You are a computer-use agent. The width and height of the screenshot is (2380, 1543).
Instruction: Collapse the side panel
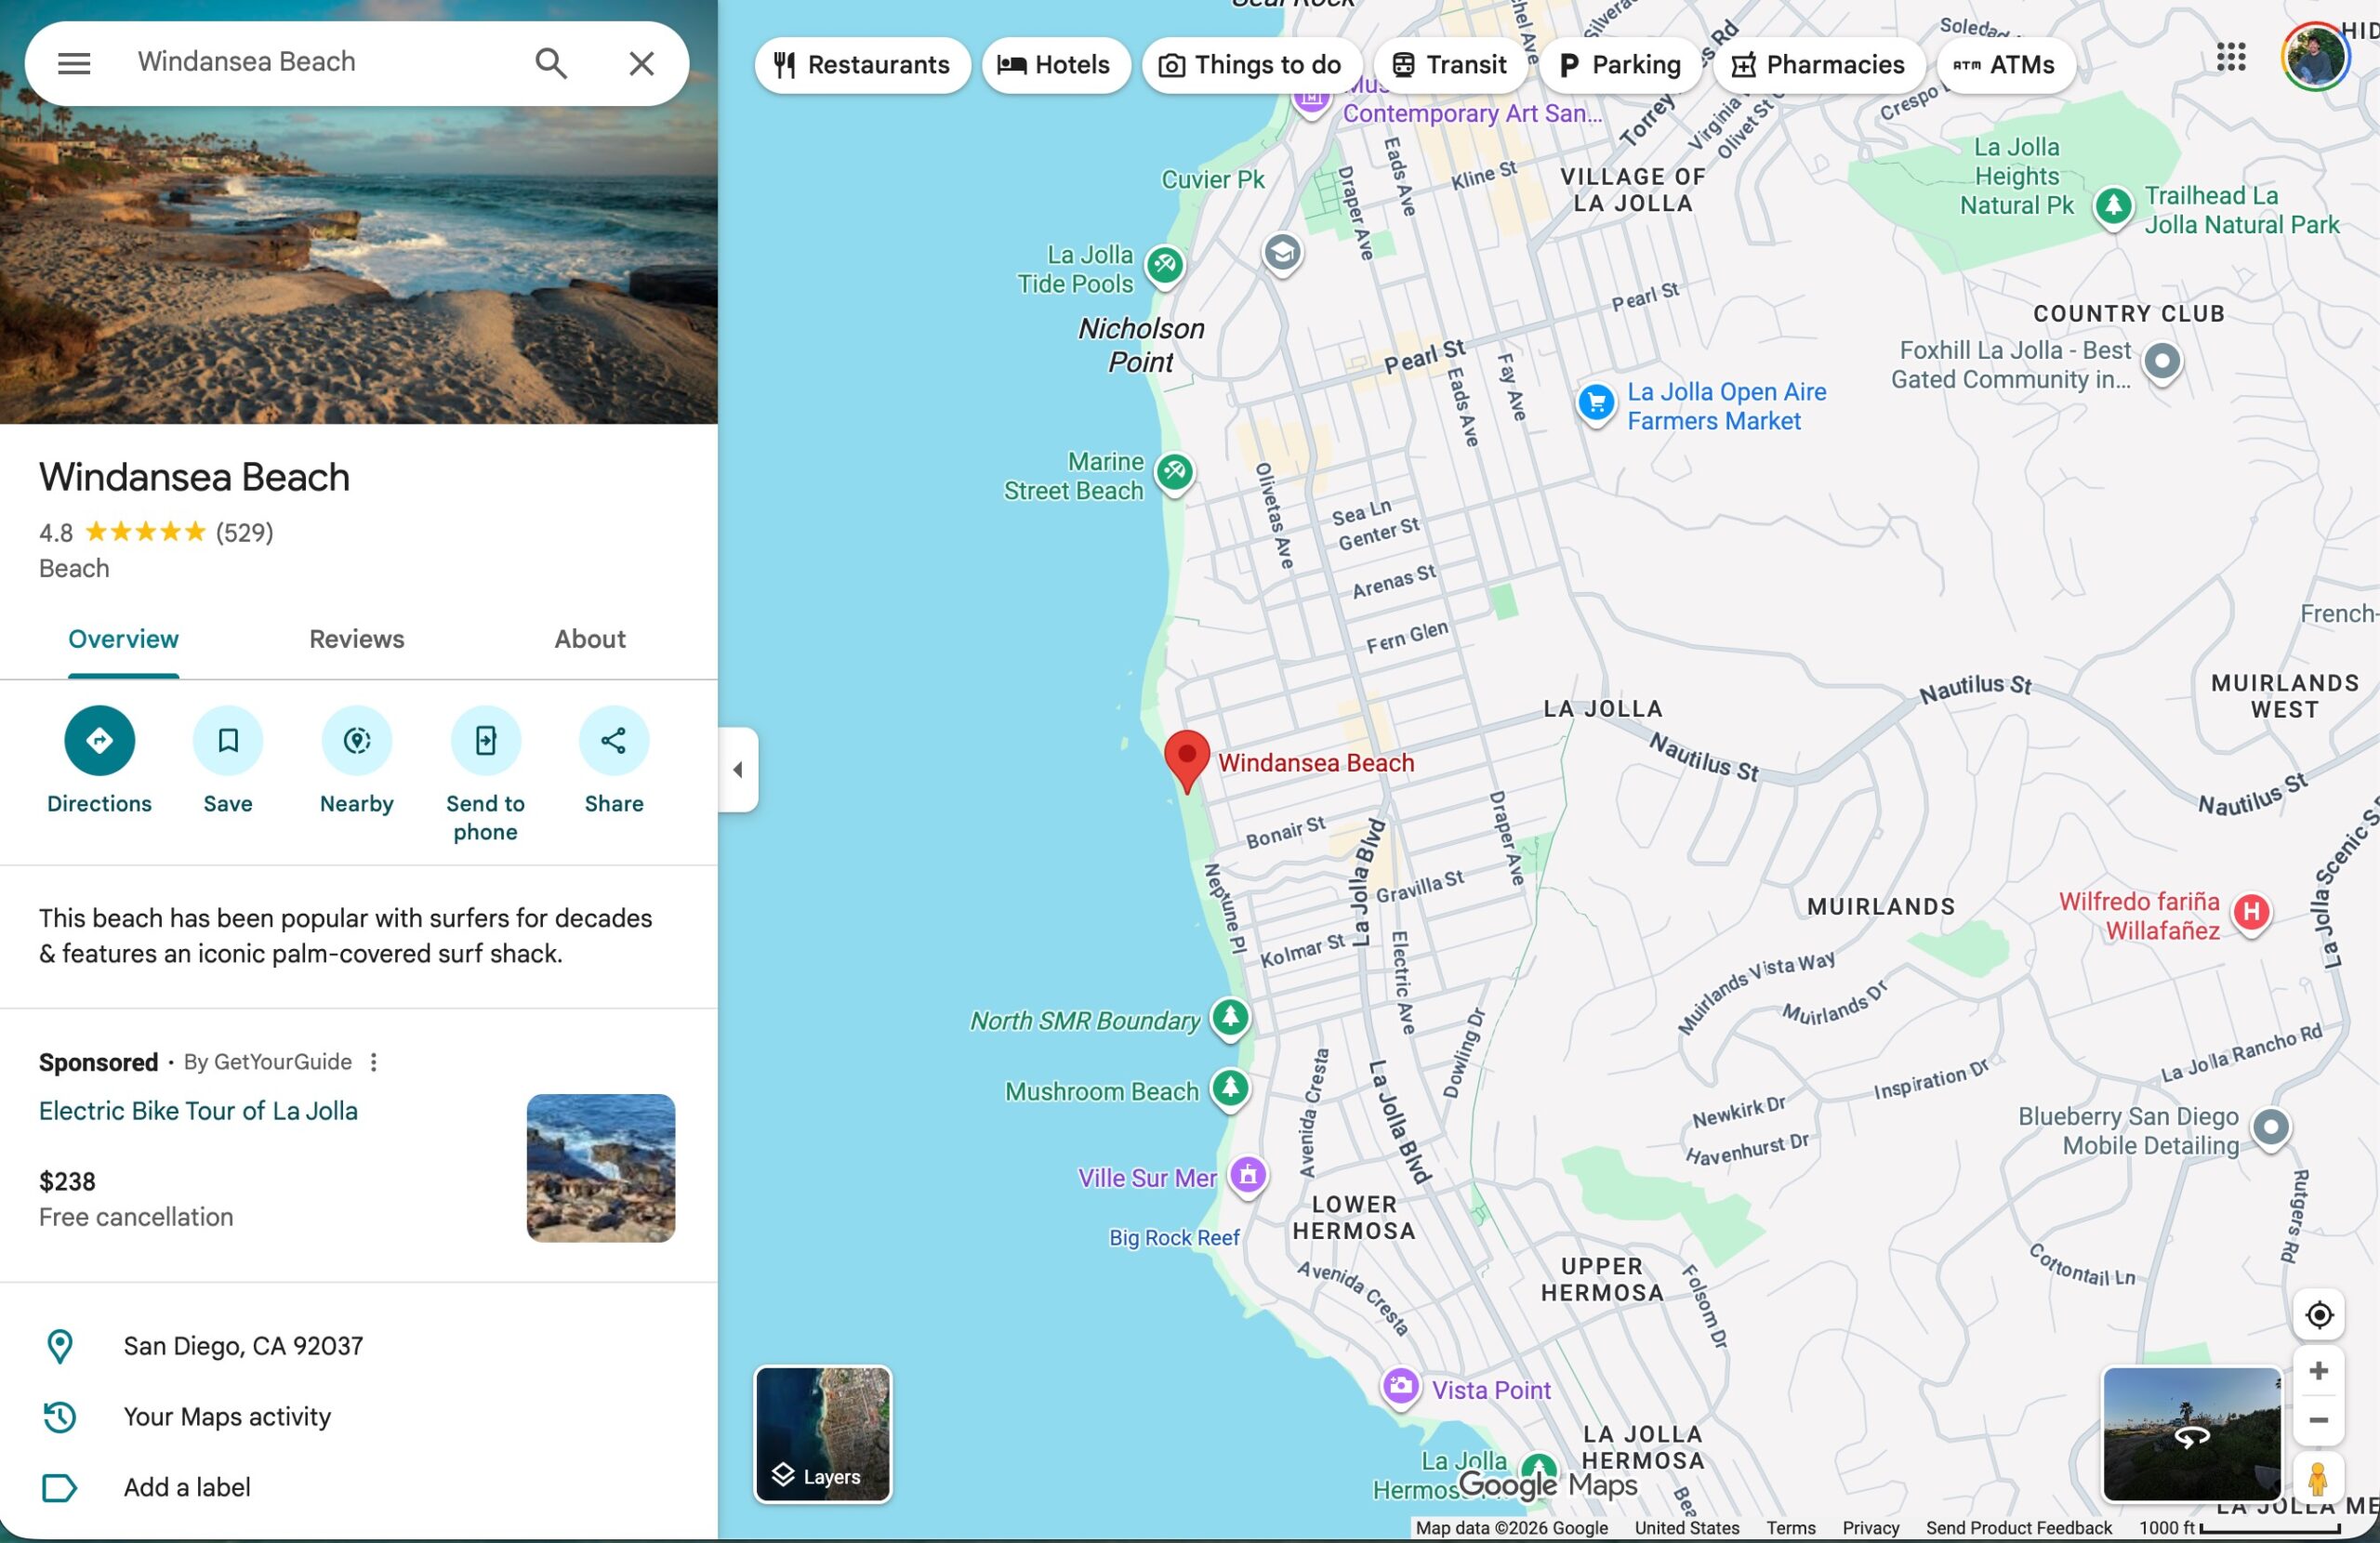coord(738,769)
